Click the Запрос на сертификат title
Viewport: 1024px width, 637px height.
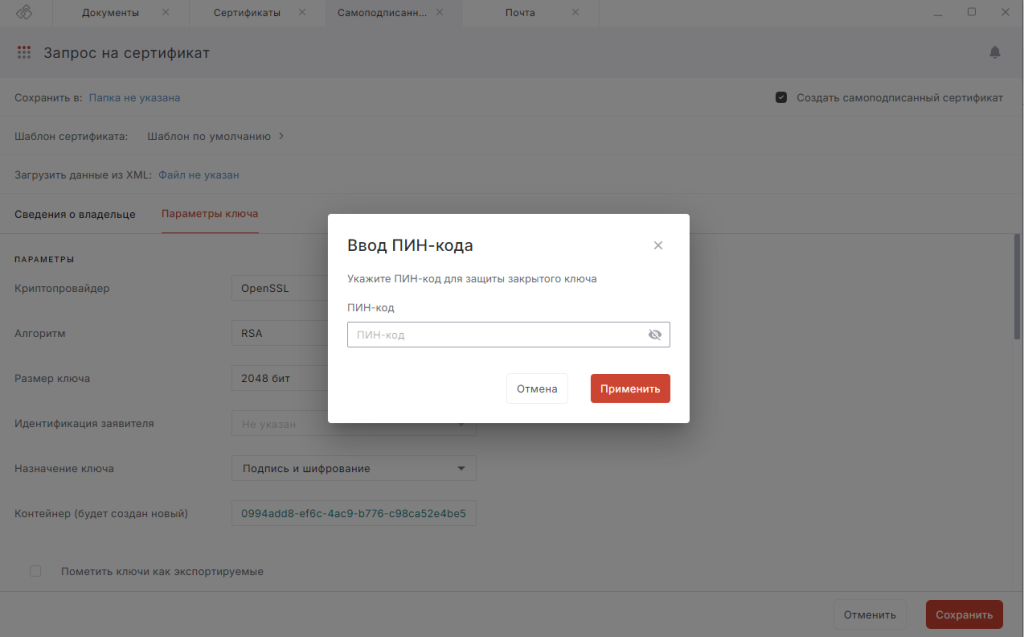pos(127,53)
